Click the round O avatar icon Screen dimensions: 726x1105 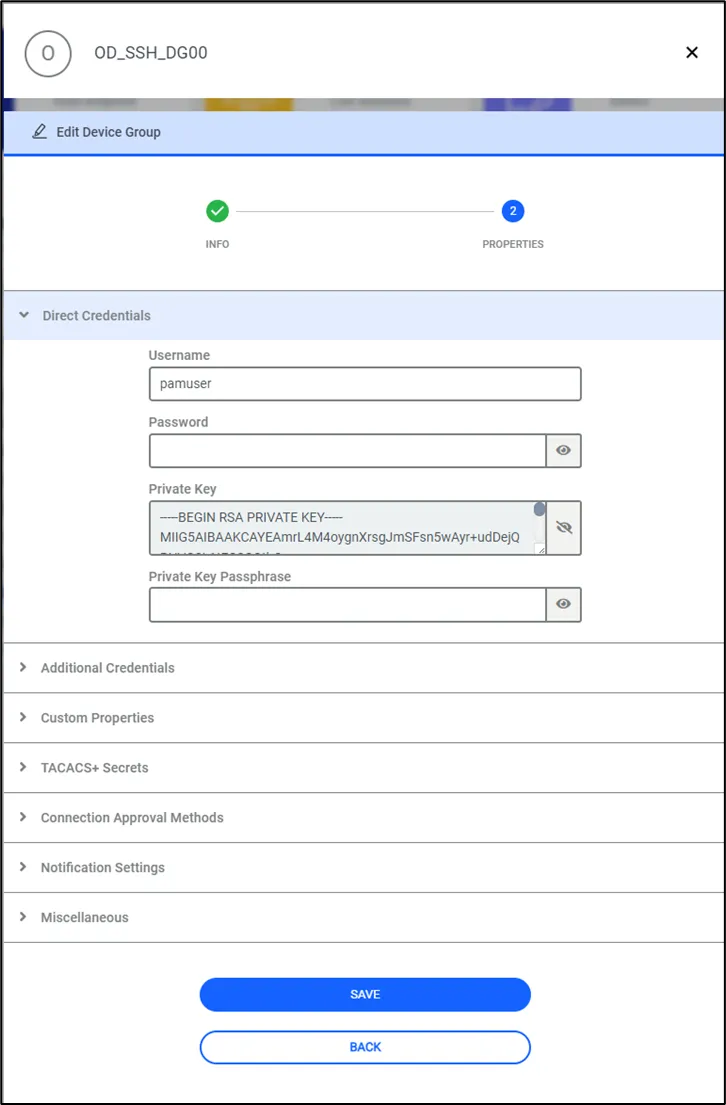tap(48, 54)
